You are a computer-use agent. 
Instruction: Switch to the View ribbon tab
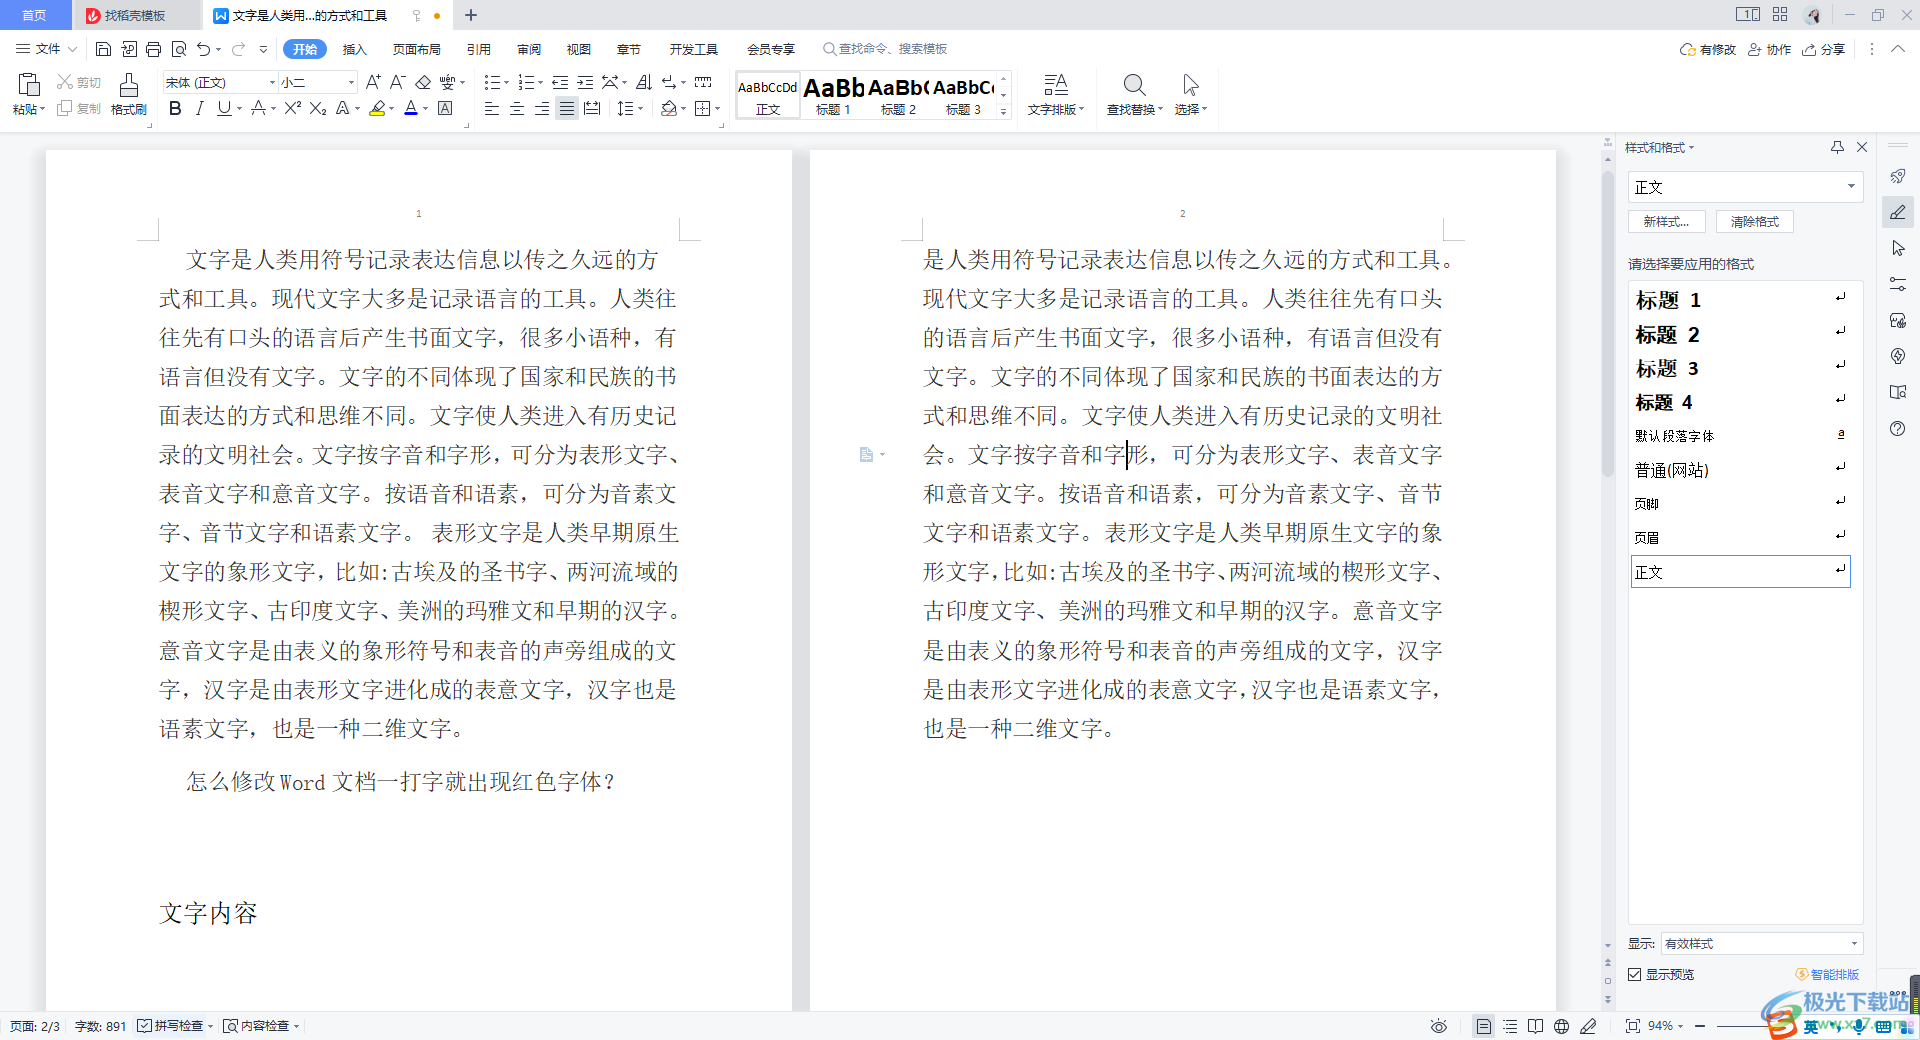click(x=578, y=49)
